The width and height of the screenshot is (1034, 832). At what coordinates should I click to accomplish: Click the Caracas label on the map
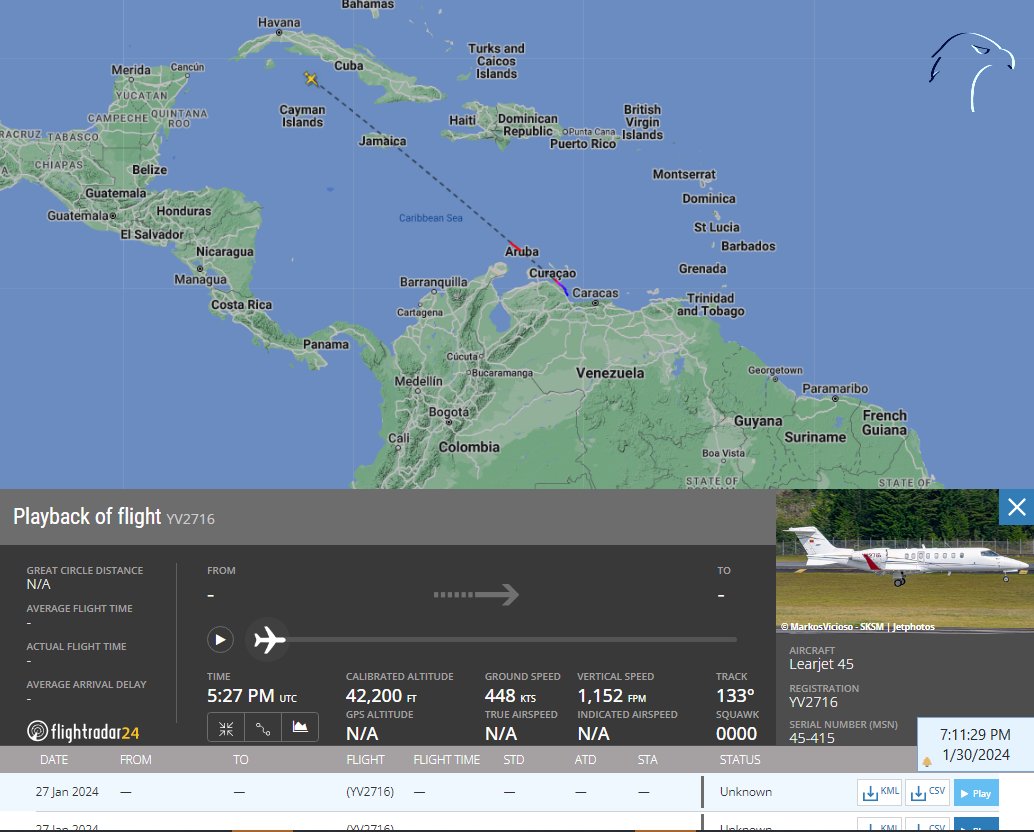click(x=595, y=293)
